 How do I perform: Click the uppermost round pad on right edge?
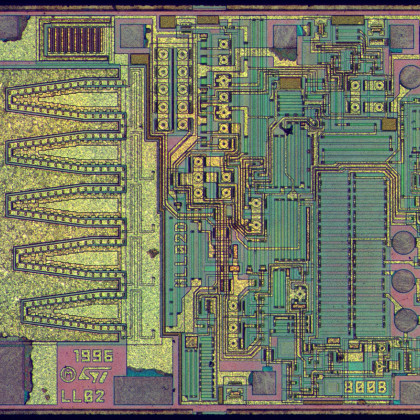pyautogui.click(x=410, y=77)
